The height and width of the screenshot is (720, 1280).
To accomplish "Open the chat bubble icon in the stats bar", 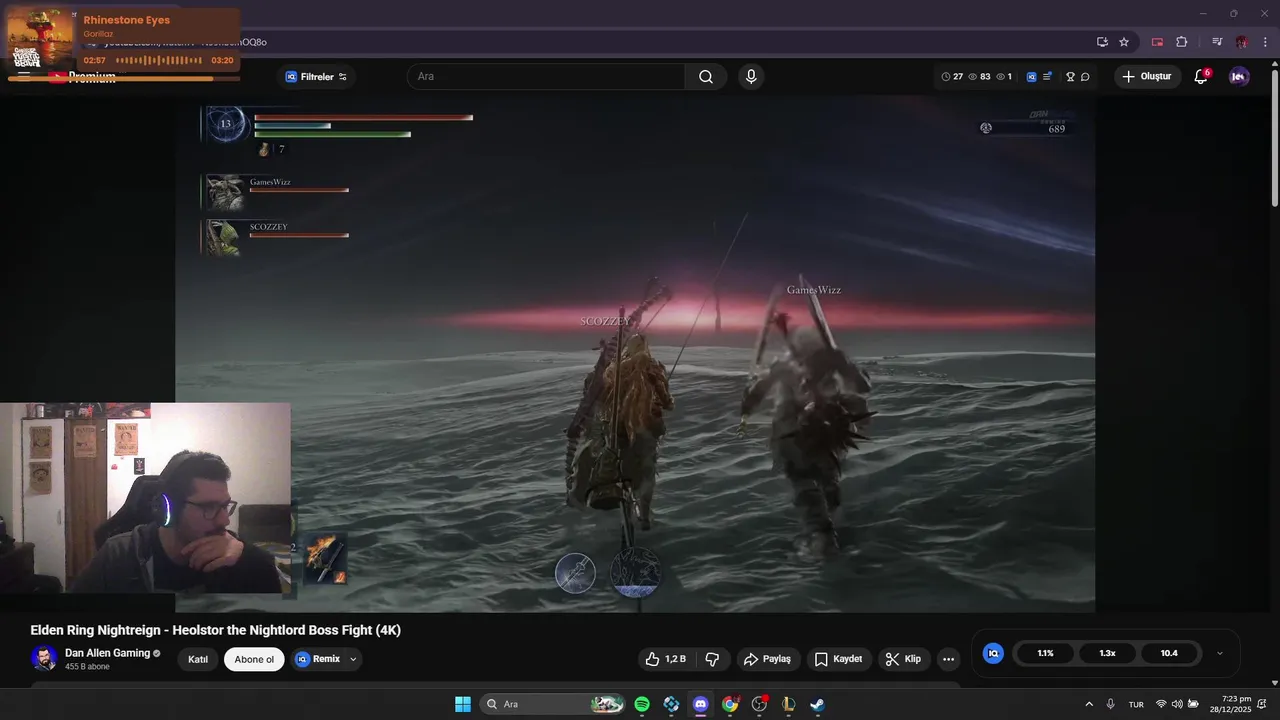I will coord(1085,77).
